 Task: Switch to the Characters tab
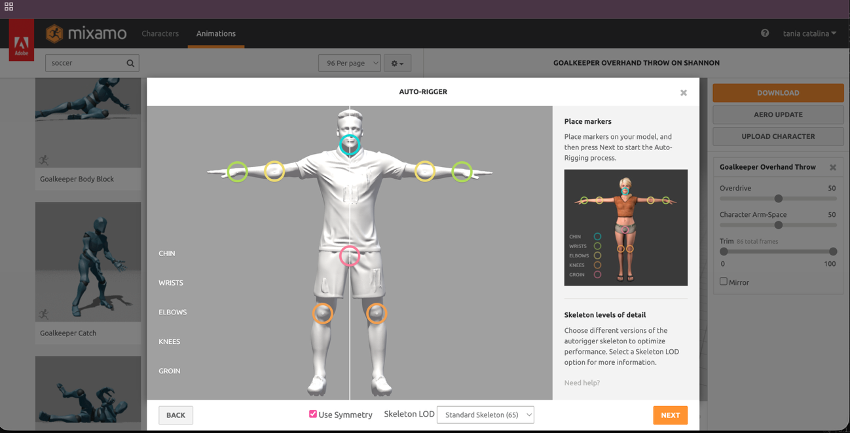(160, 34)
